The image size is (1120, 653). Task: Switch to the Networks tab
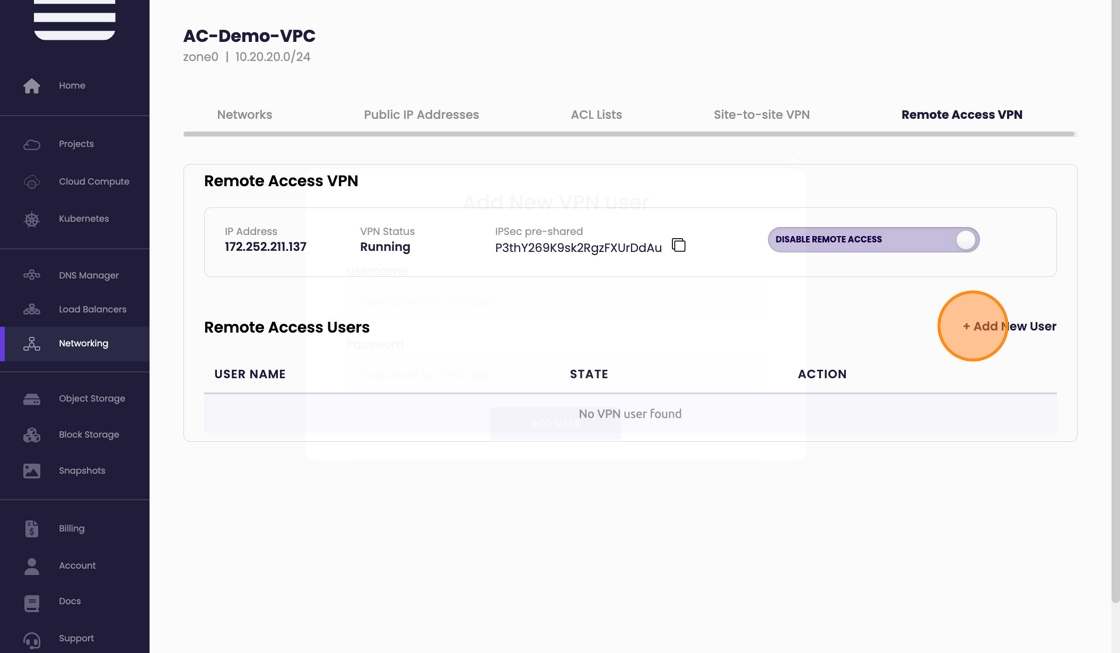244,115
